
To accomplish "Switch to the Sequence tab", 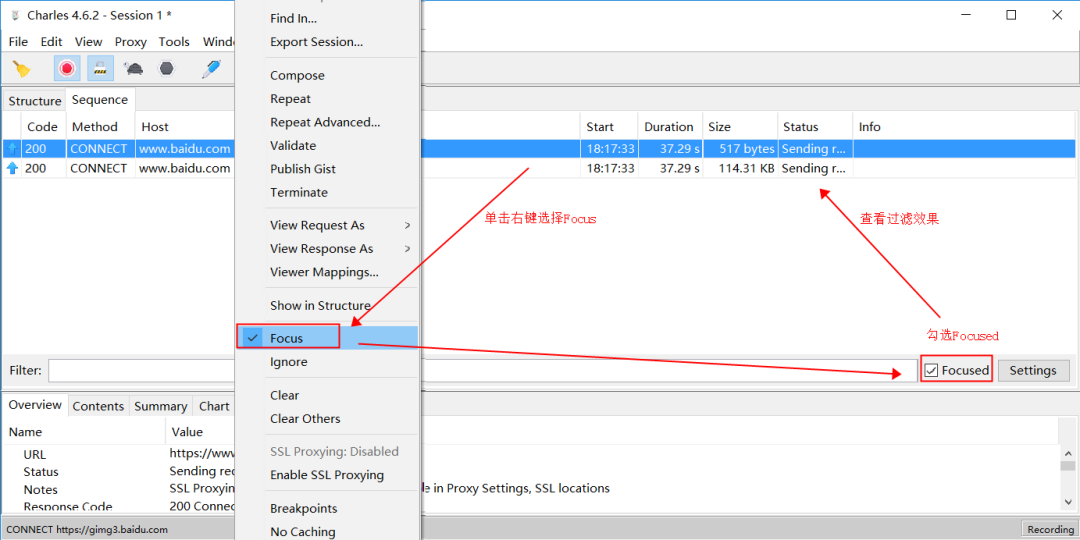I will [x=100, y=100].
